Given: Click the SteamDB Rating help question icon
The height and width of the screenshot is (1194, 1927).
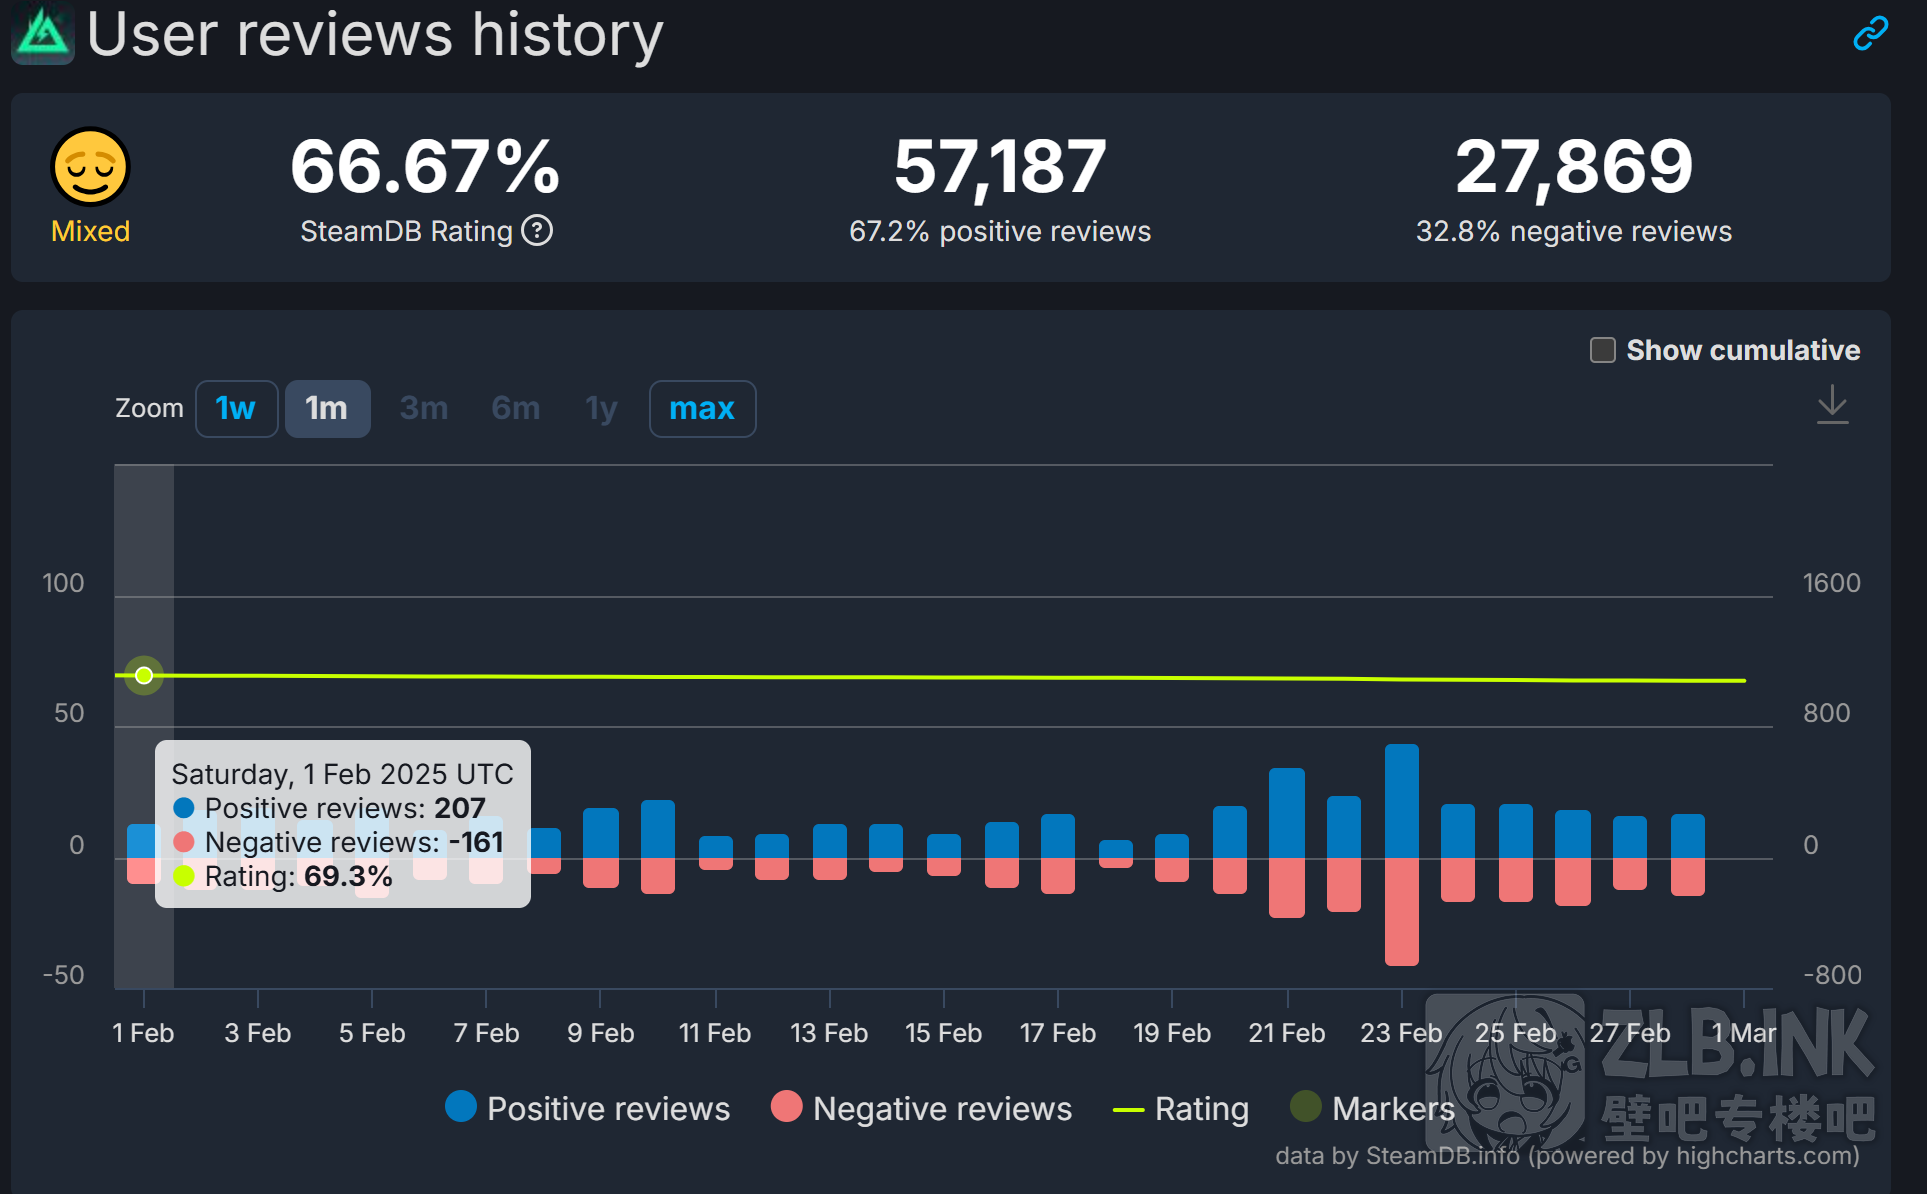Looking at the screenshot, I should [537, 231].
